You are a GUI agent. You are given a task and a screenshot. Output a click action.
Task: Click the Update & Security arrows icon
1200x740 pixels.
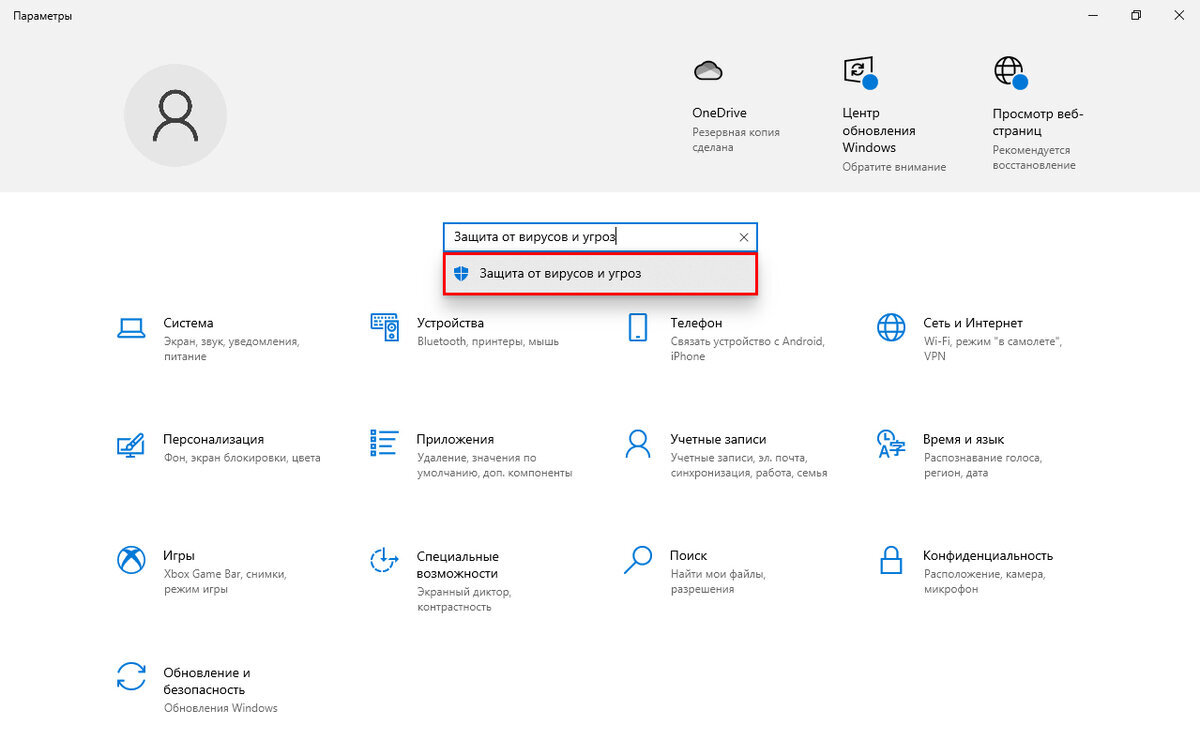tap(131, 677)
